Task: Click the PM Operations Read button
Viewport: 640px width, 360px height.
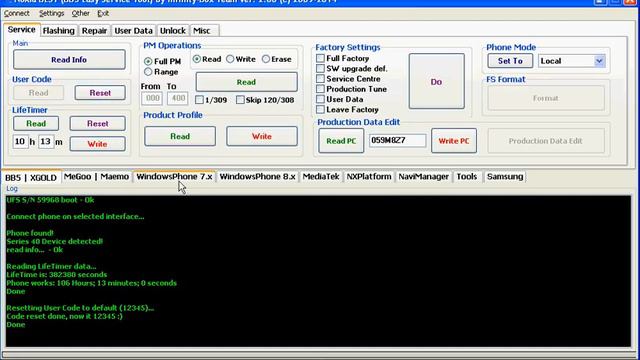Action: point(247,82)
